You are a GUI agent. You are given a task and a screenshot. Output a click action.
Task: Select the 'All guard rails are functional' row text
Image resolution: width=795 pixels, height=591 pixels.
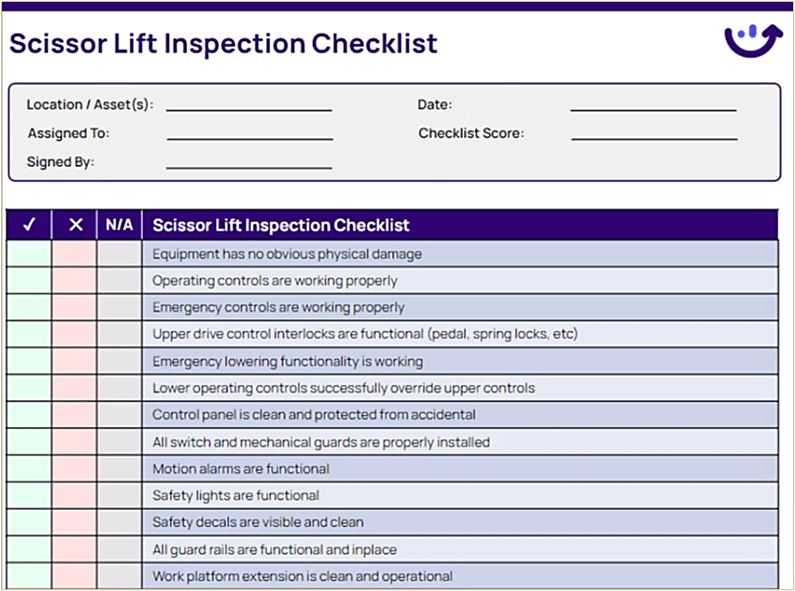(274, 550)
